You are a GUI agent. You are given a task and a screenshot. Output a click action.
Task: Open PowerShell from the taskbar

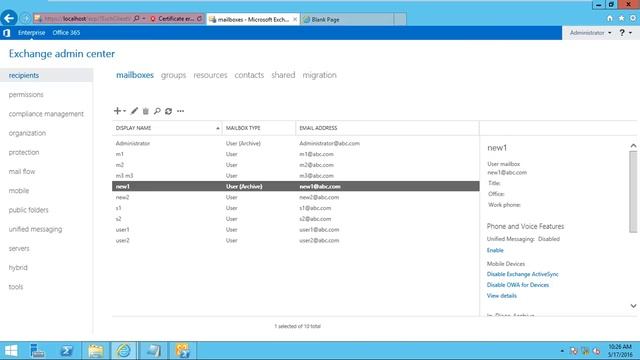click(x=67, y=351)
